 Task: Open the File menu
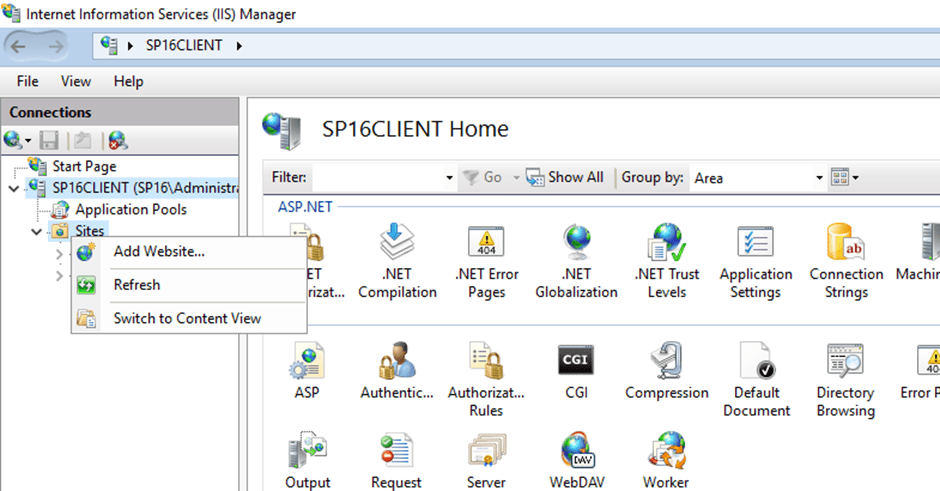pos(28,81)
